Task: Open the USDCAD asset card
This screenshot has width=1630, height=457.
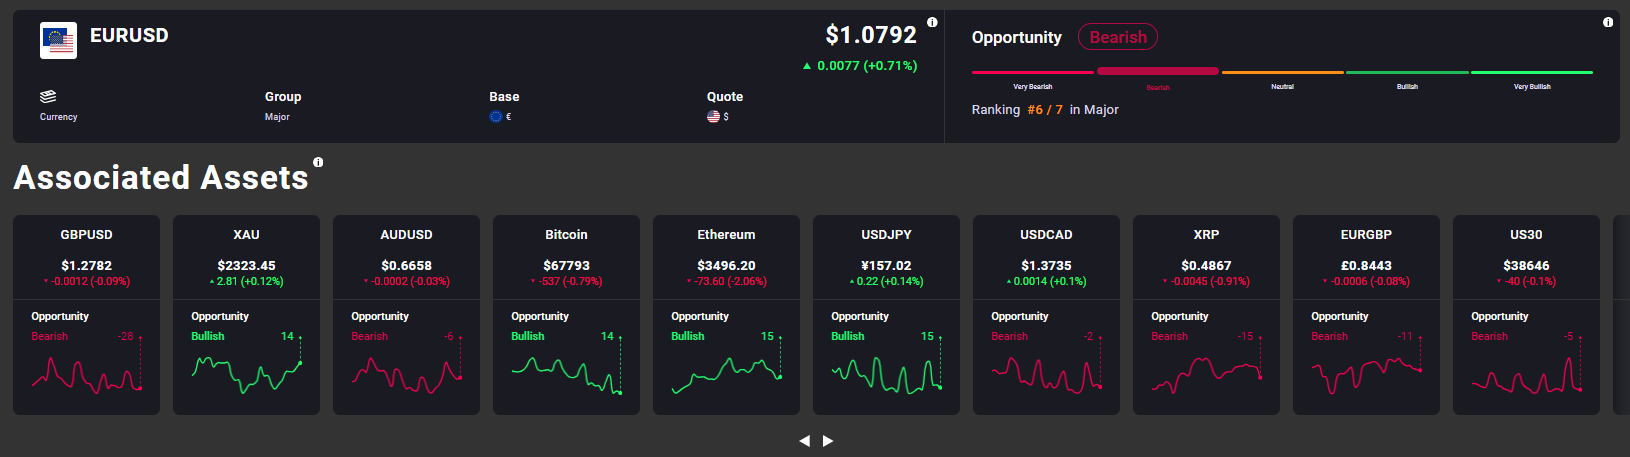Action: click(x=1046, y=315)
